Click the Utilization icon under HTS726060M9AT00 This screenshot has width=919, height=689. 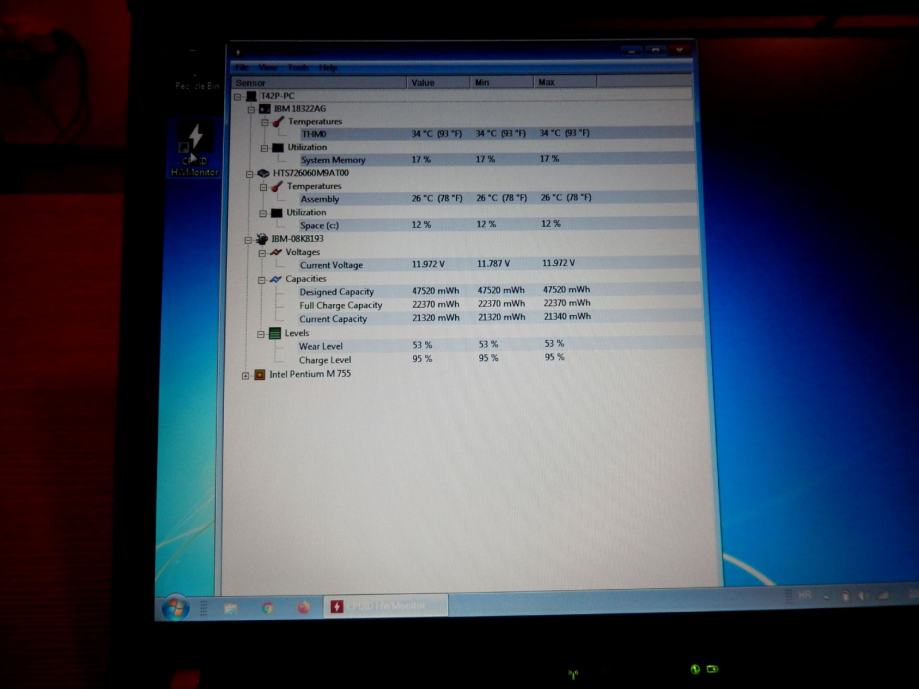point(277,213)
